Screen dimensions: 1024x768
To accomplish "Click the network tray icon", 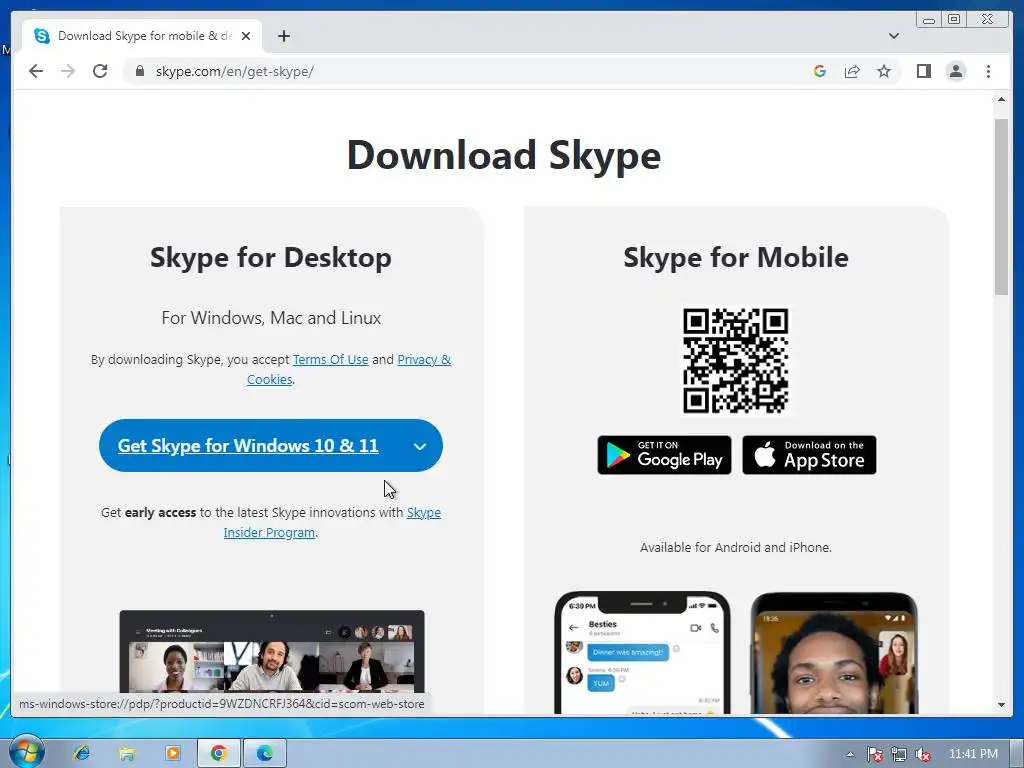I will coord(899,754).
